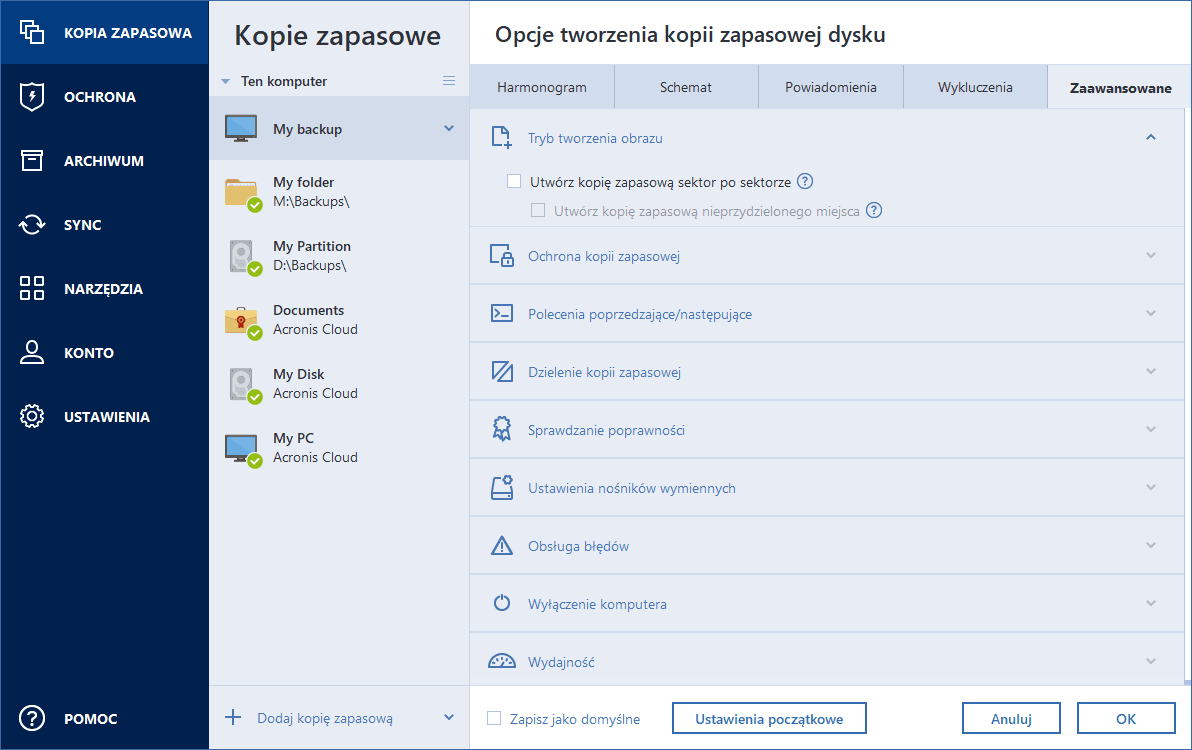
Task: Open the Dodaj kopię zapasową dropdown arrow
Action: (449, 717)
